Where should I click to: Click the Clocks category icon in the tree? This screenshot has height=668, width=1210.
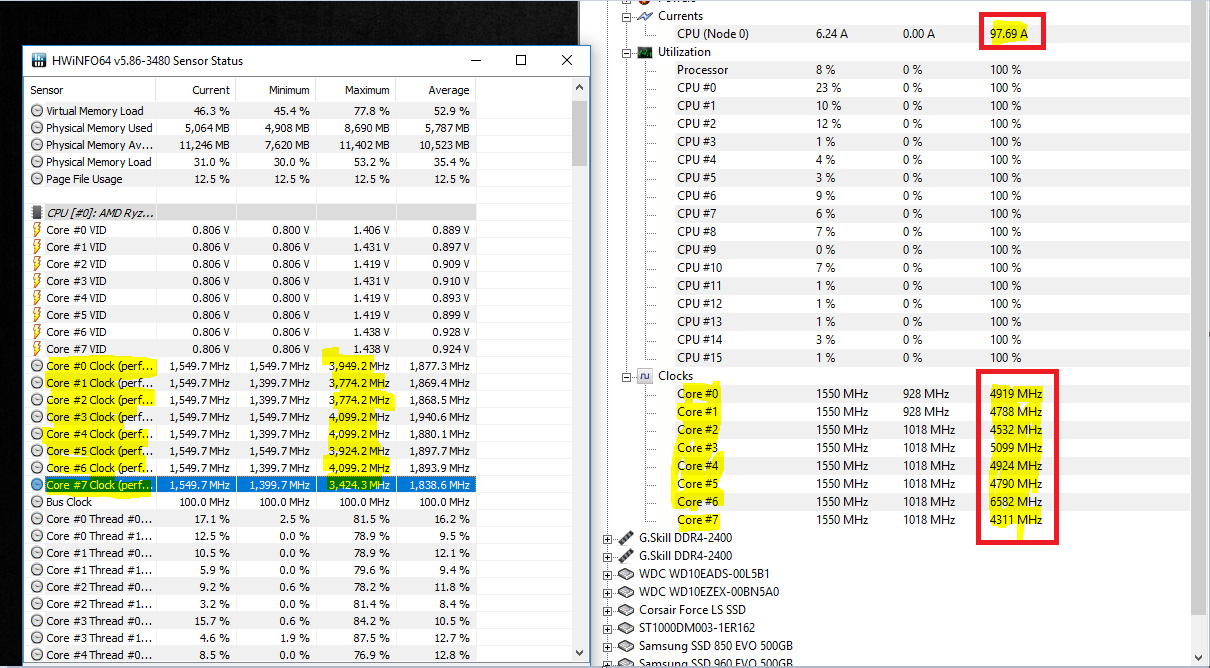[646, 376]
